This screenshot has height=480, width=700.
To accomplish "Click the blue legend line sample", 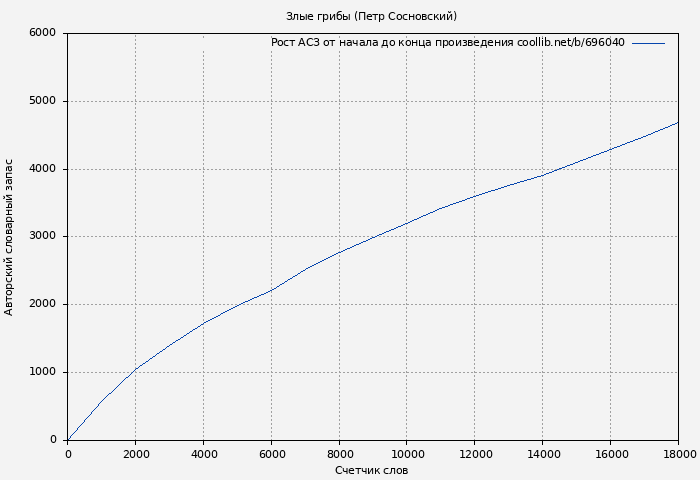I will tap(648, 43).
